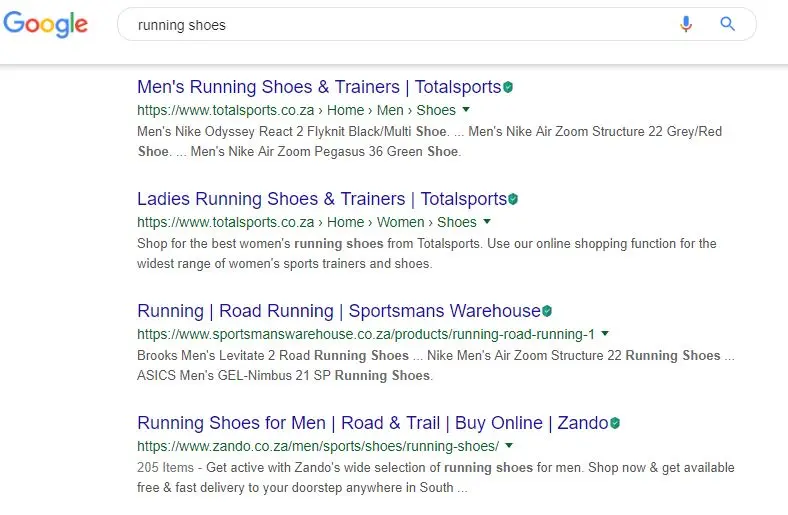Click the Google logo
The width and height of the screenshot is (788, 515).
click(45, 25)
